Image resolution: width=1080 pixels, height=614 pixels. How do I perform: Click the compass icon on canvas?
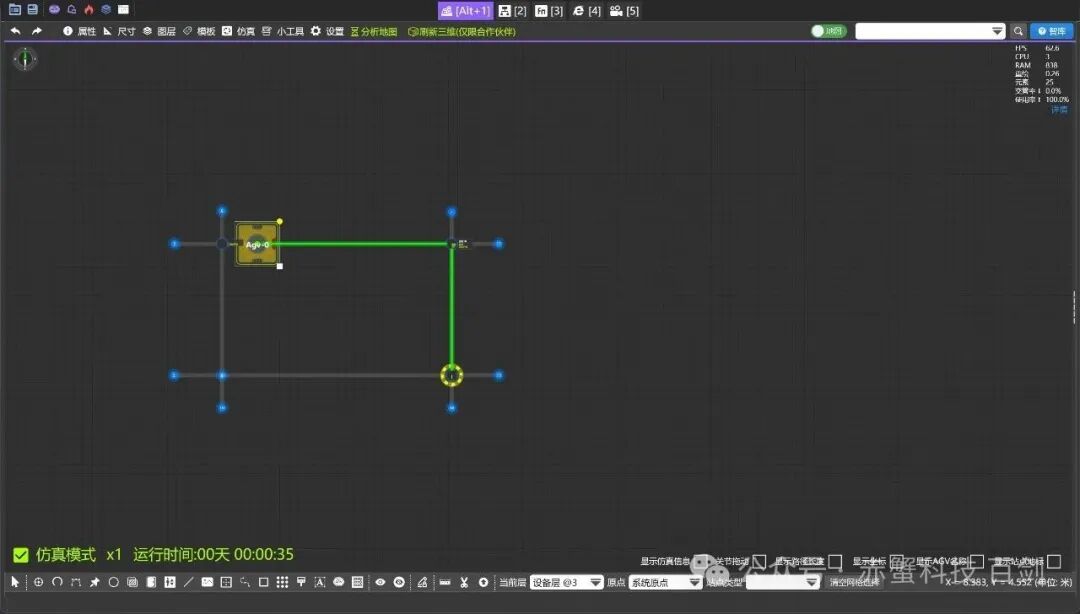click(x=25, y=59)
